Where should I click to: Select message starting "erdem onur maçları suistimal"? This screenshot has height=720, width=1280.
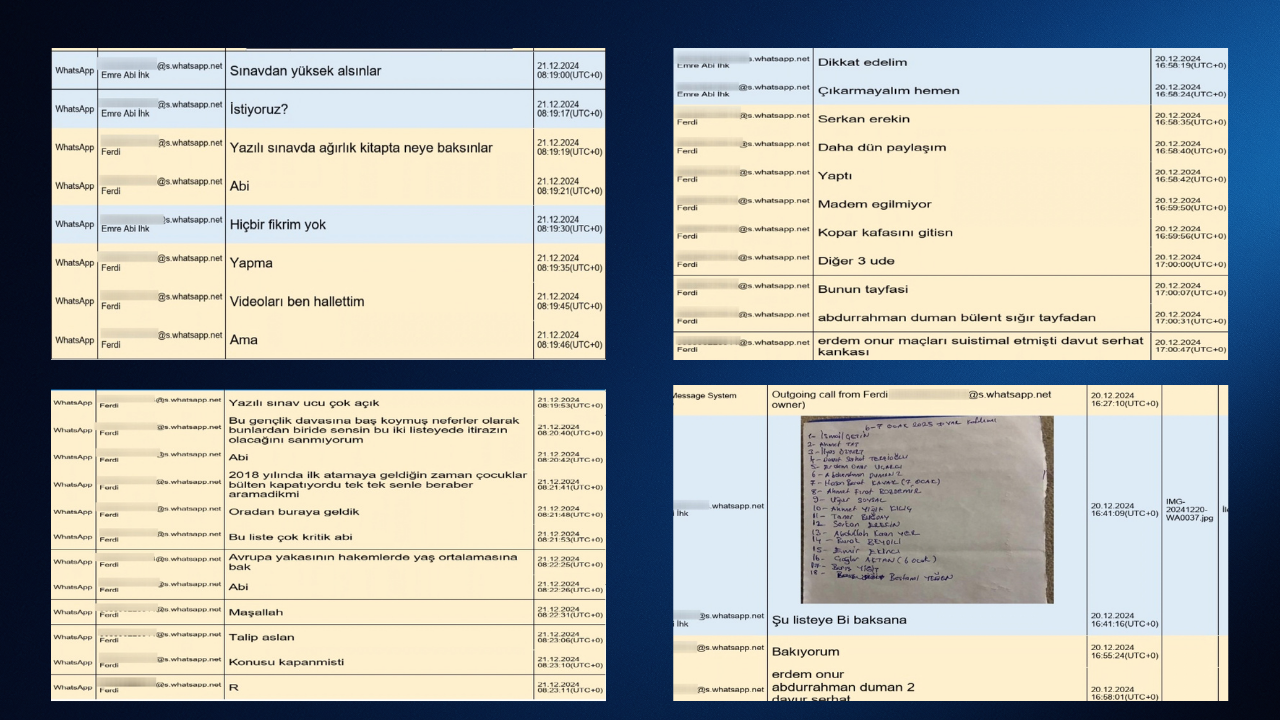(x=981, y=346)
